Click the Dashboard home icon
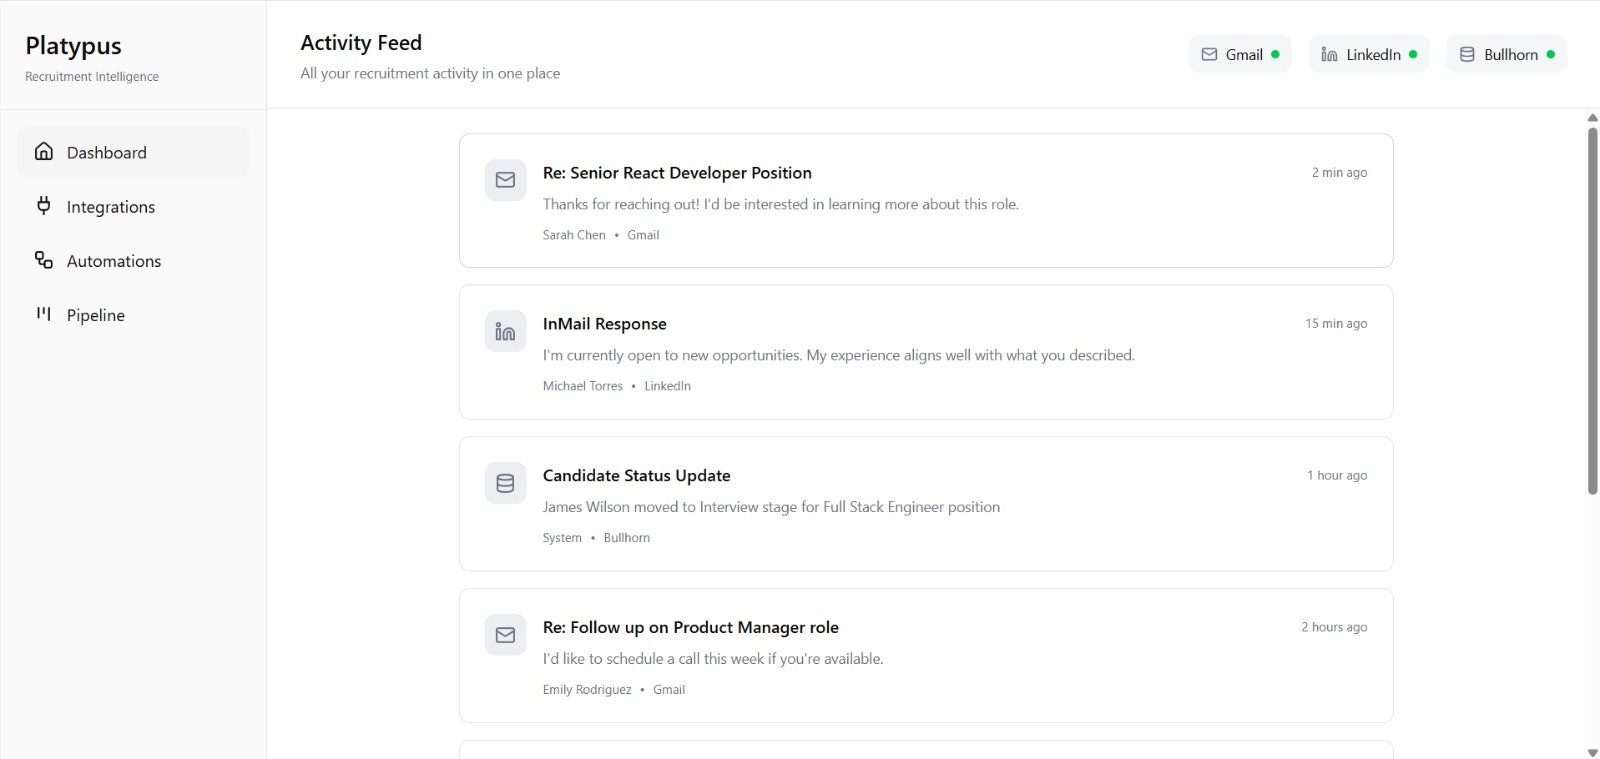1600x759 pixels. pyautogui.click(x=44, y=152)
